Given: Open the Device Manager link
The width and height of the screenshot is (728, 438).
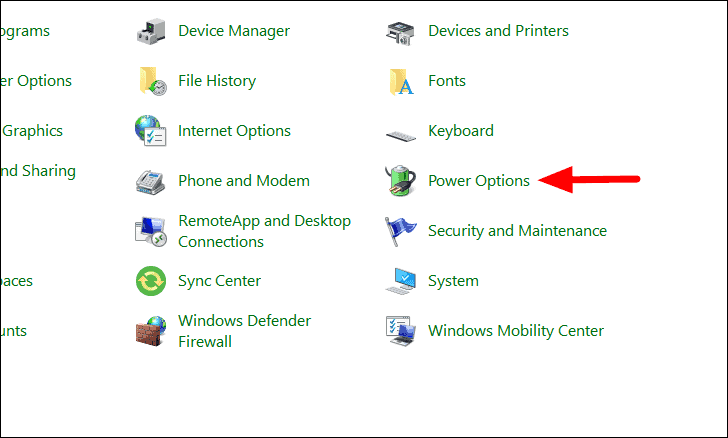Looking at the screenshot, I should click(234, 31).
